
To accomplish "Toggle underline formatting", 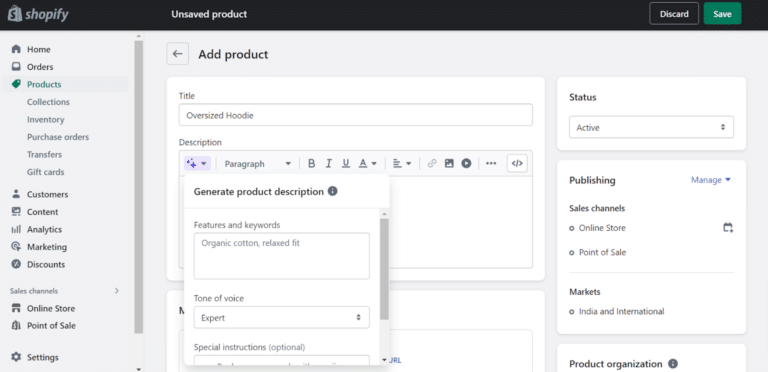I will coord(346,163).
